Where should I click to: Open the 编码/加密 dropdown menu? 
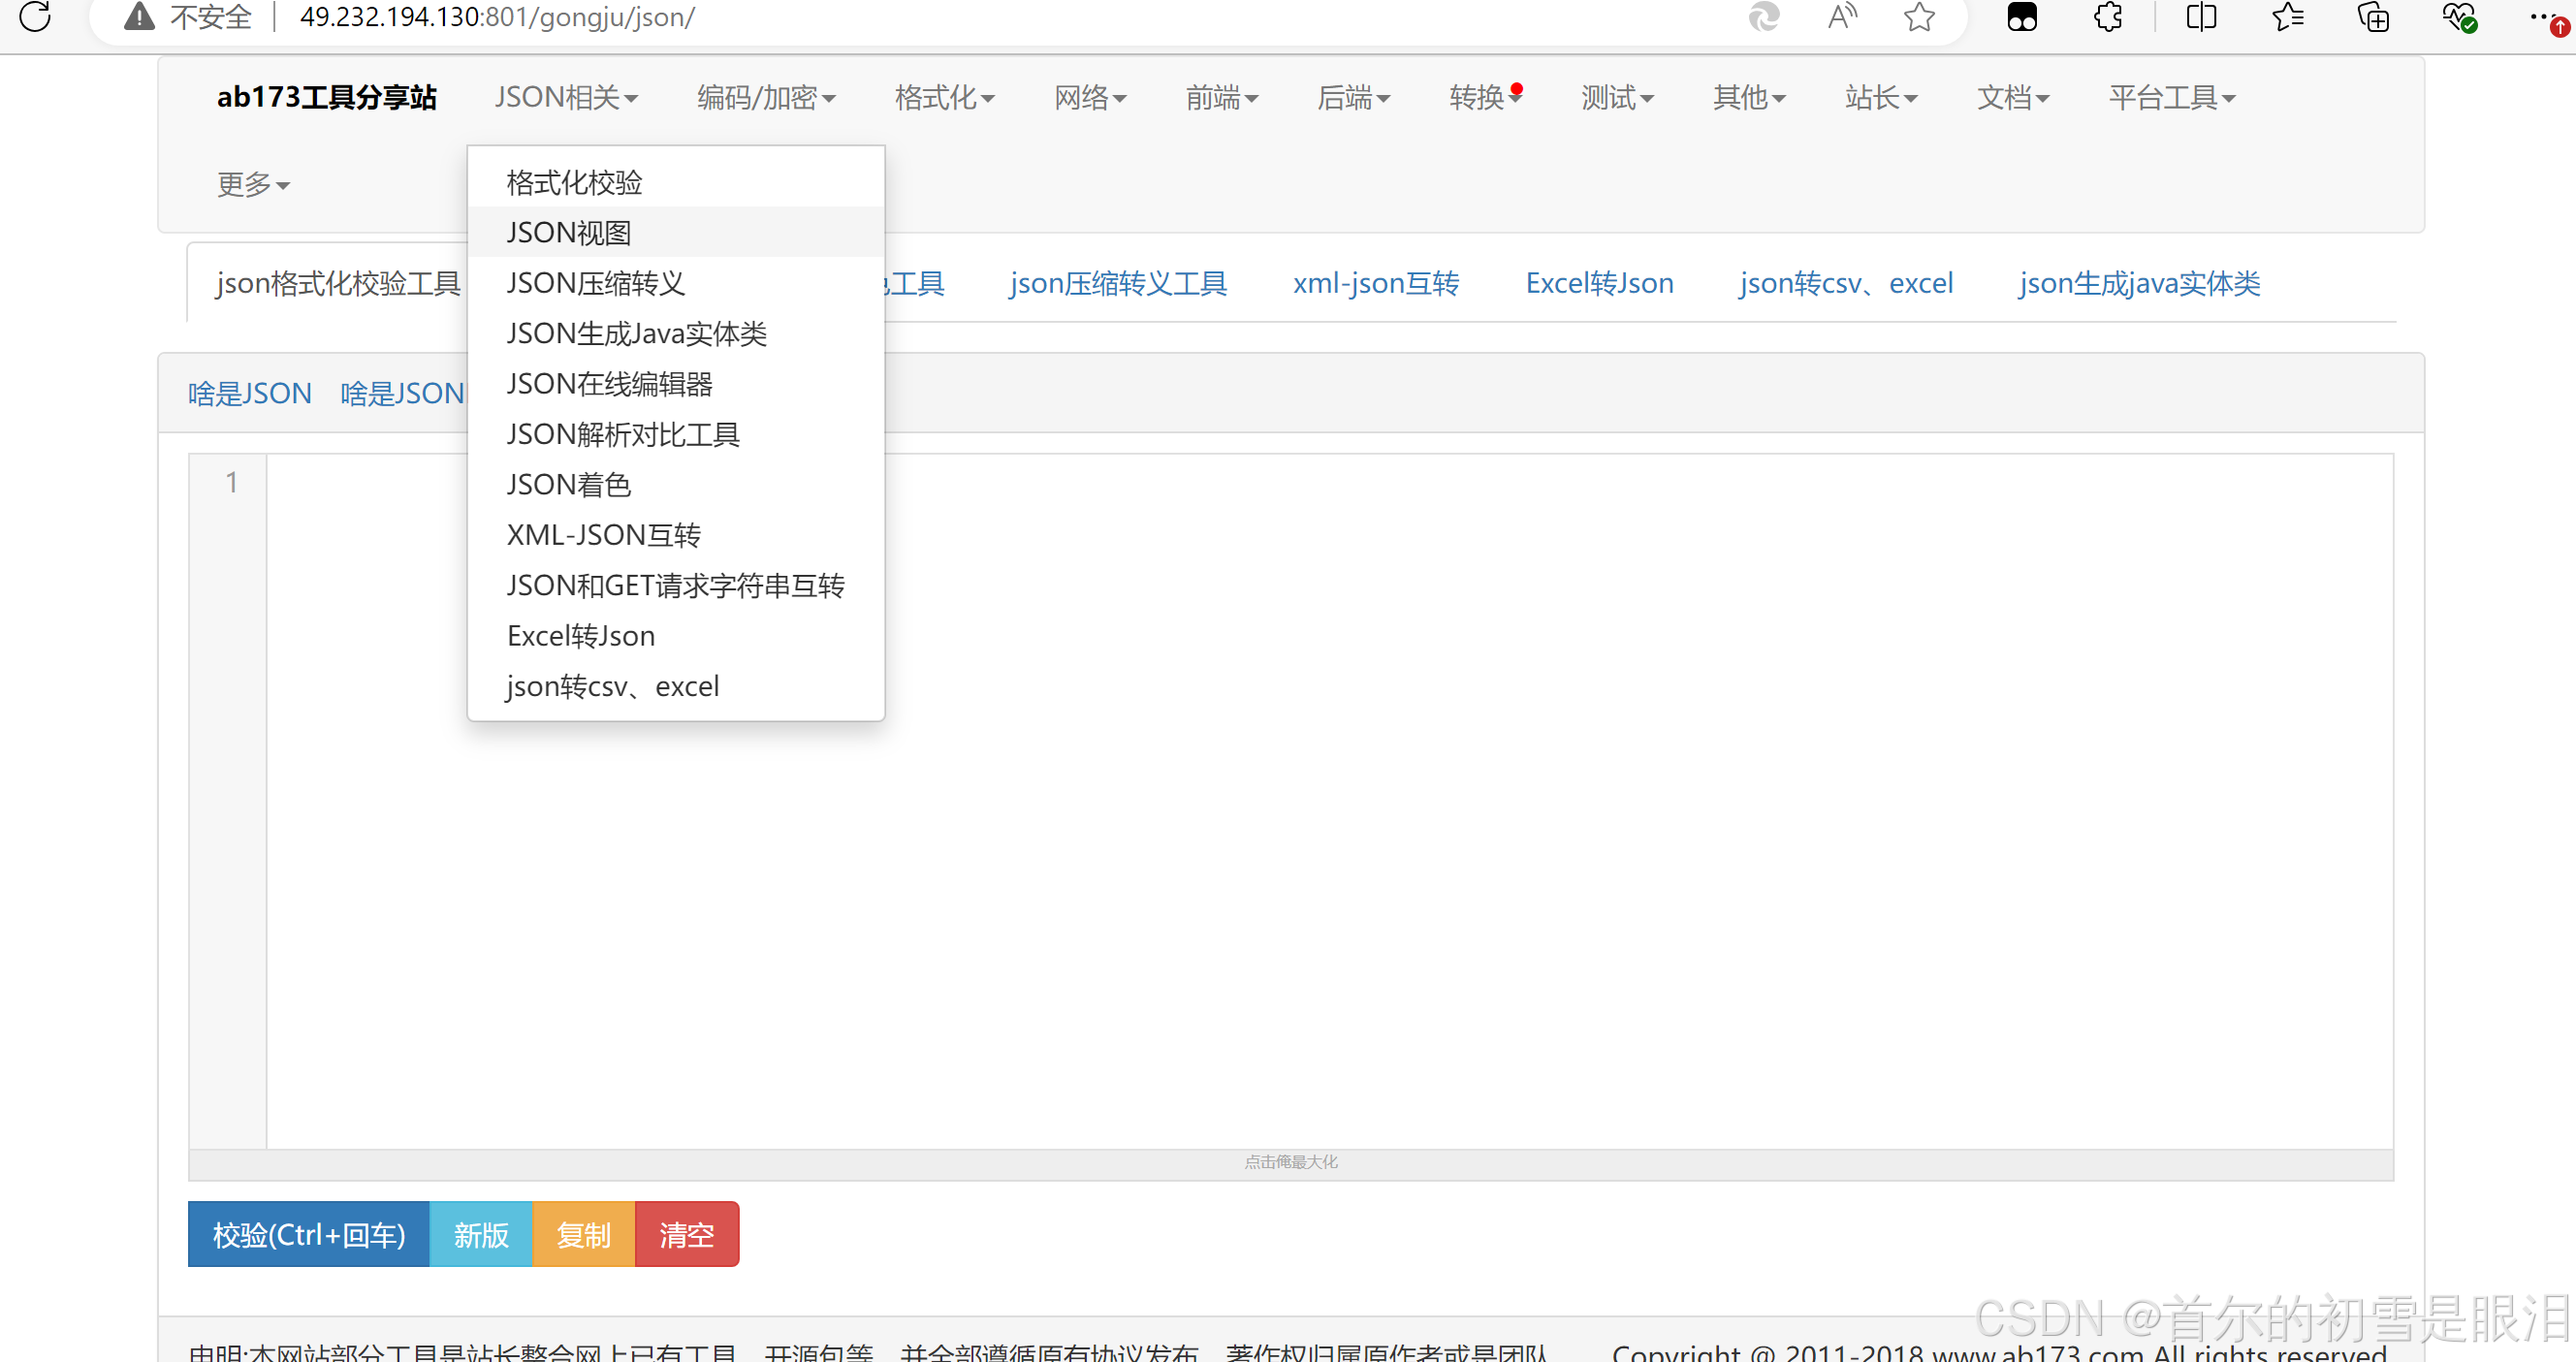[x=765, y=97]
